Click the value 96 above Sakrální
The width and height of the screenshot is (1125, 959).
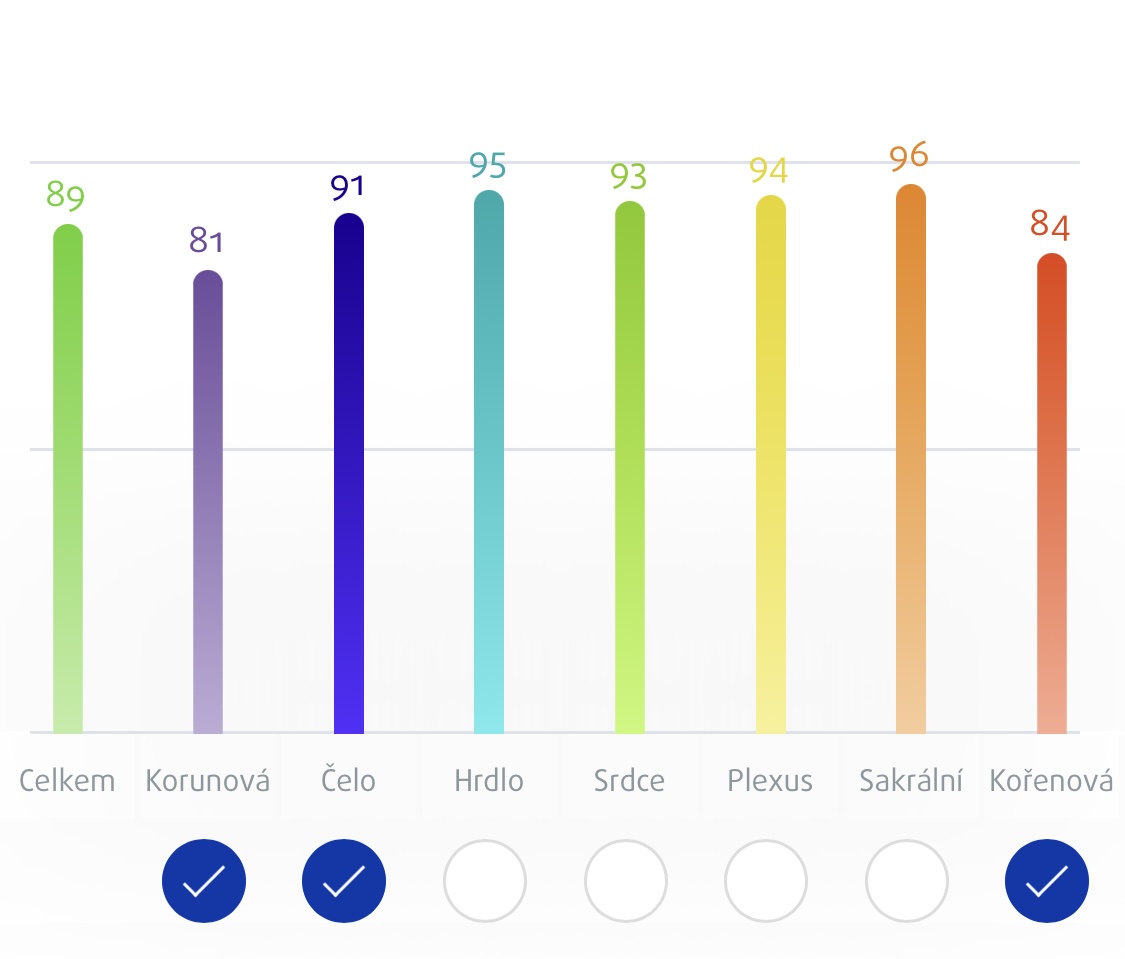909,156
